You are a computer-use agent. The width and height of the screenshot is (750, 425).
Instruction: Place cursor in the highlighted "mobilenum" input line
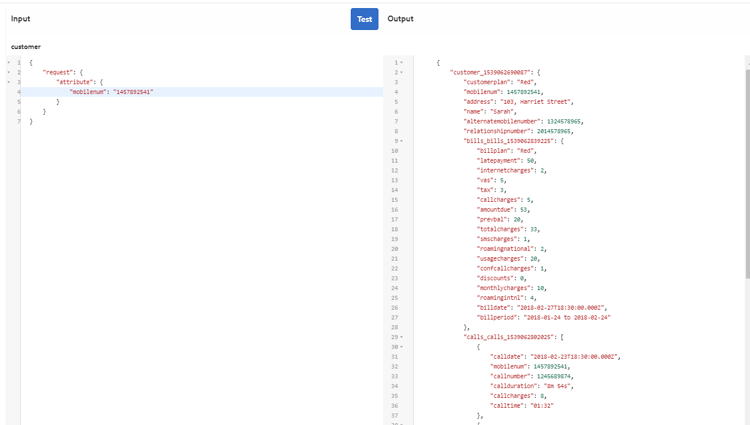pyautogui.click(x=201, y=92)
